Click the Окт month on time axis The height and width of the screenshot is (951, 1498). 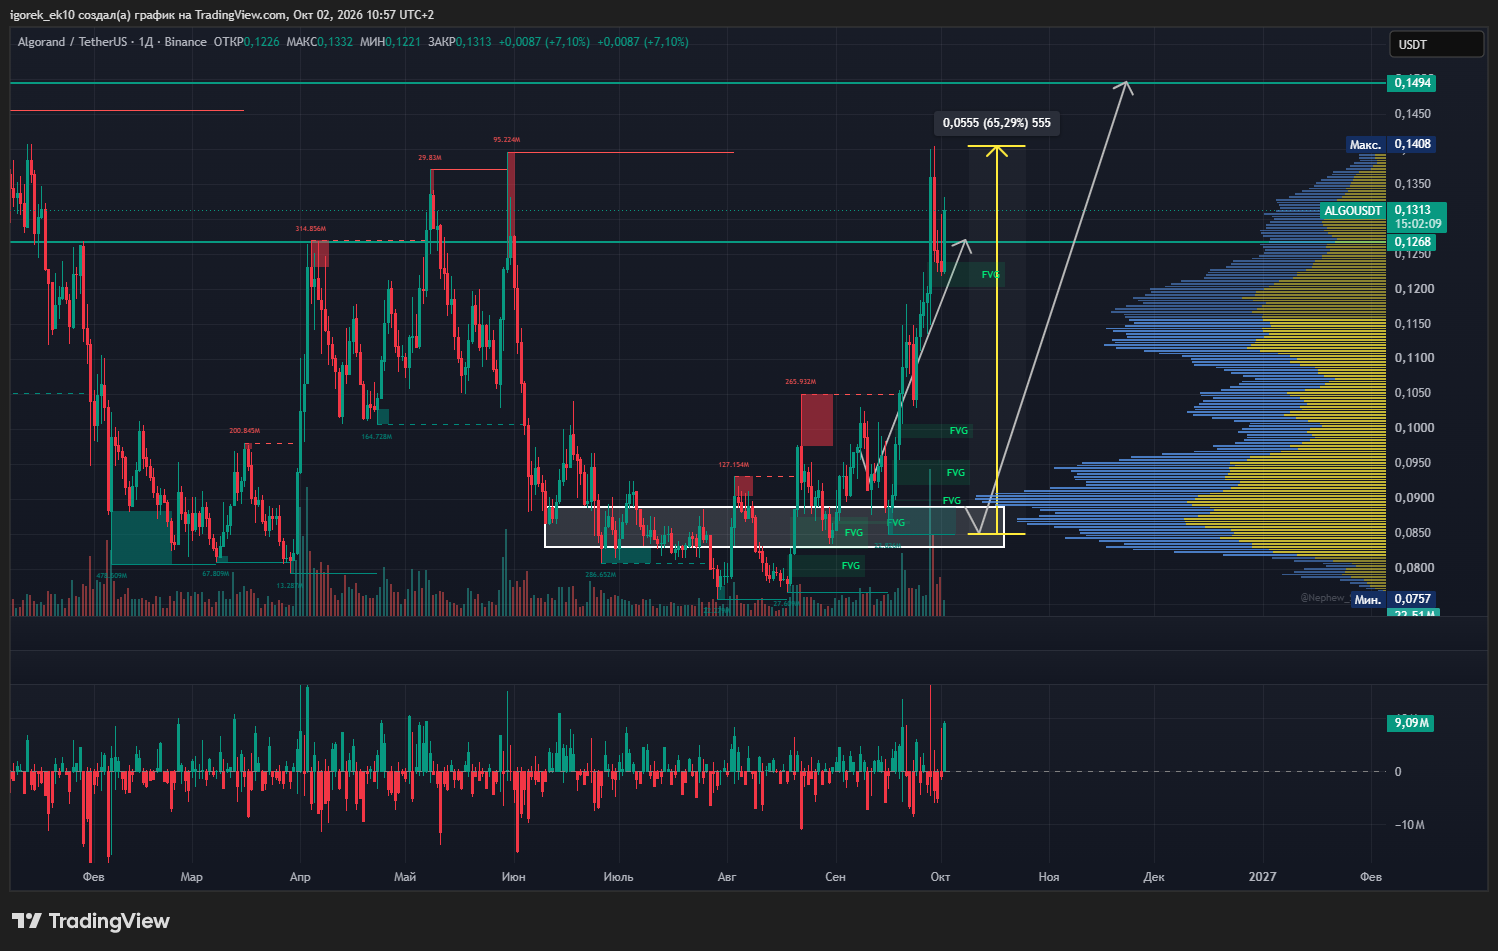click(x=940, y=877)
